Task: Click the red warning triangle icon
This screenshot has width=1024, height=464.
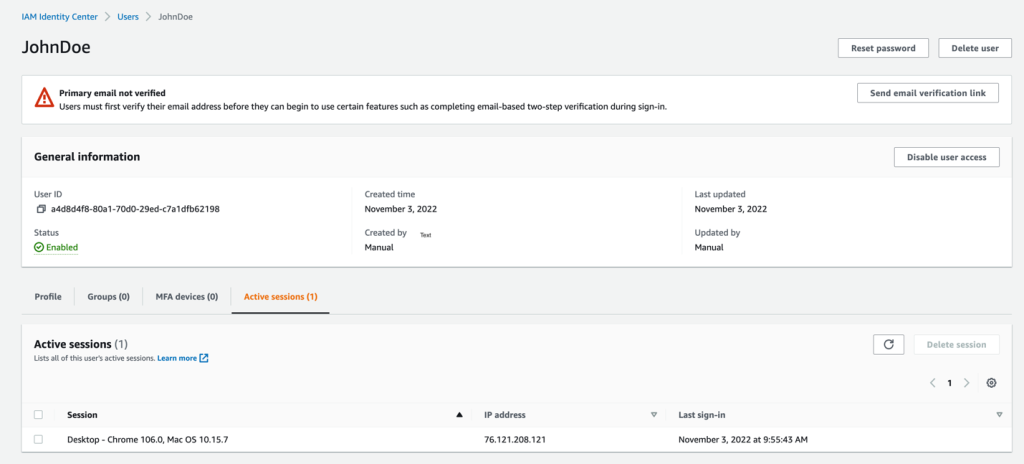Action: (44, 98)
